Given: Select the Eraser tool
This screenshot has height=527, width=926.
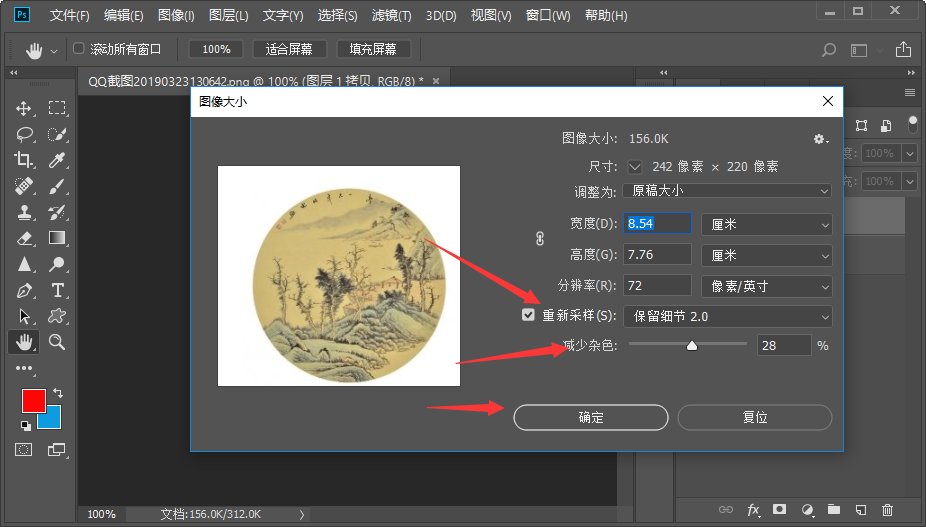Looking at the screenshot, I should click(x=24, y=238).
